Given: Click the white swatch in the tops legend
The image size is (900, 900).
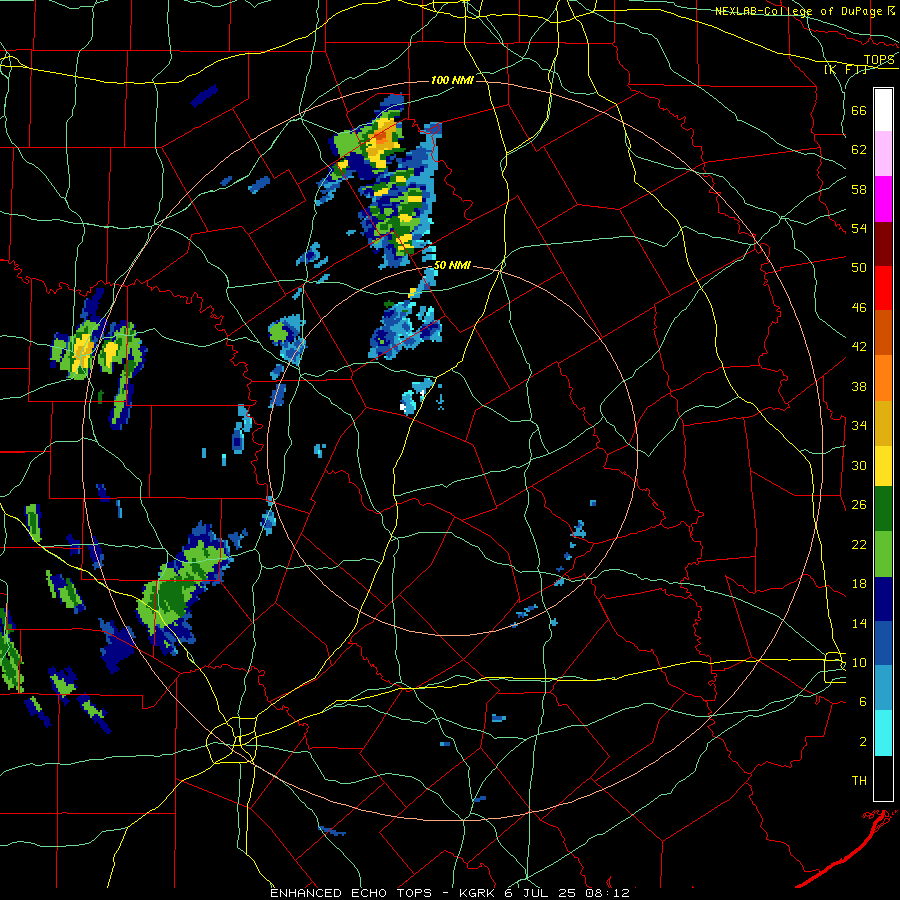Looking at the screenshot, I should 883,110.
